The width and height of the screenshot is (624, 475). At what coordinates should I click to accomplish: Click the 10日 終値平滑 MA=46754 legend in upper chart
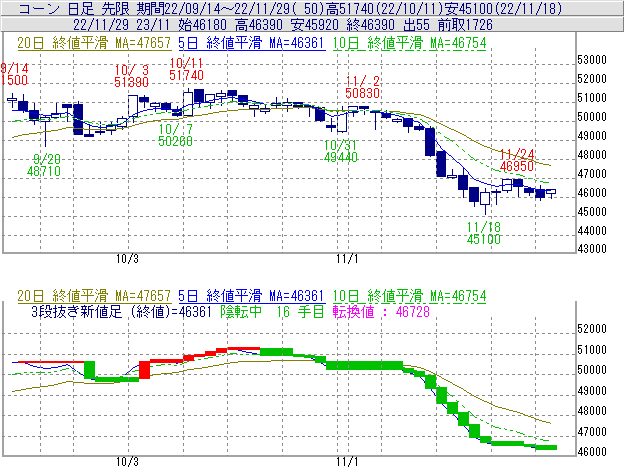click(410, 43)
